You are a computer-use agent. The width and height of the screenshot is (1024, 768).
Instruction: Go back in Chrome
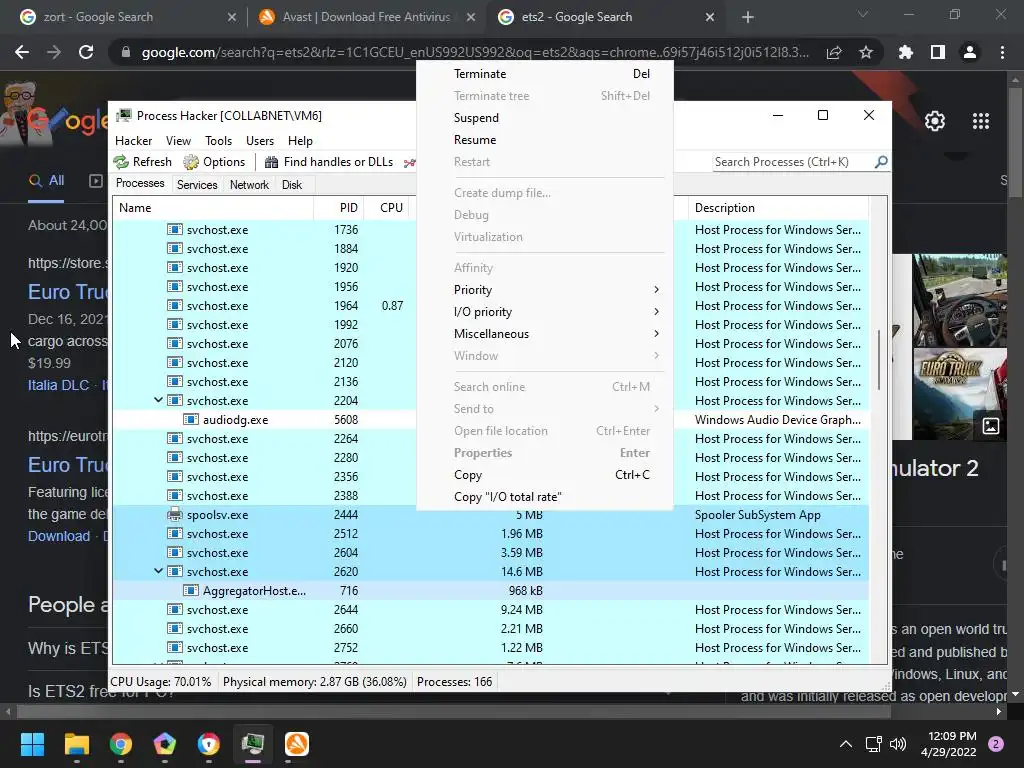tap(22, 52)
